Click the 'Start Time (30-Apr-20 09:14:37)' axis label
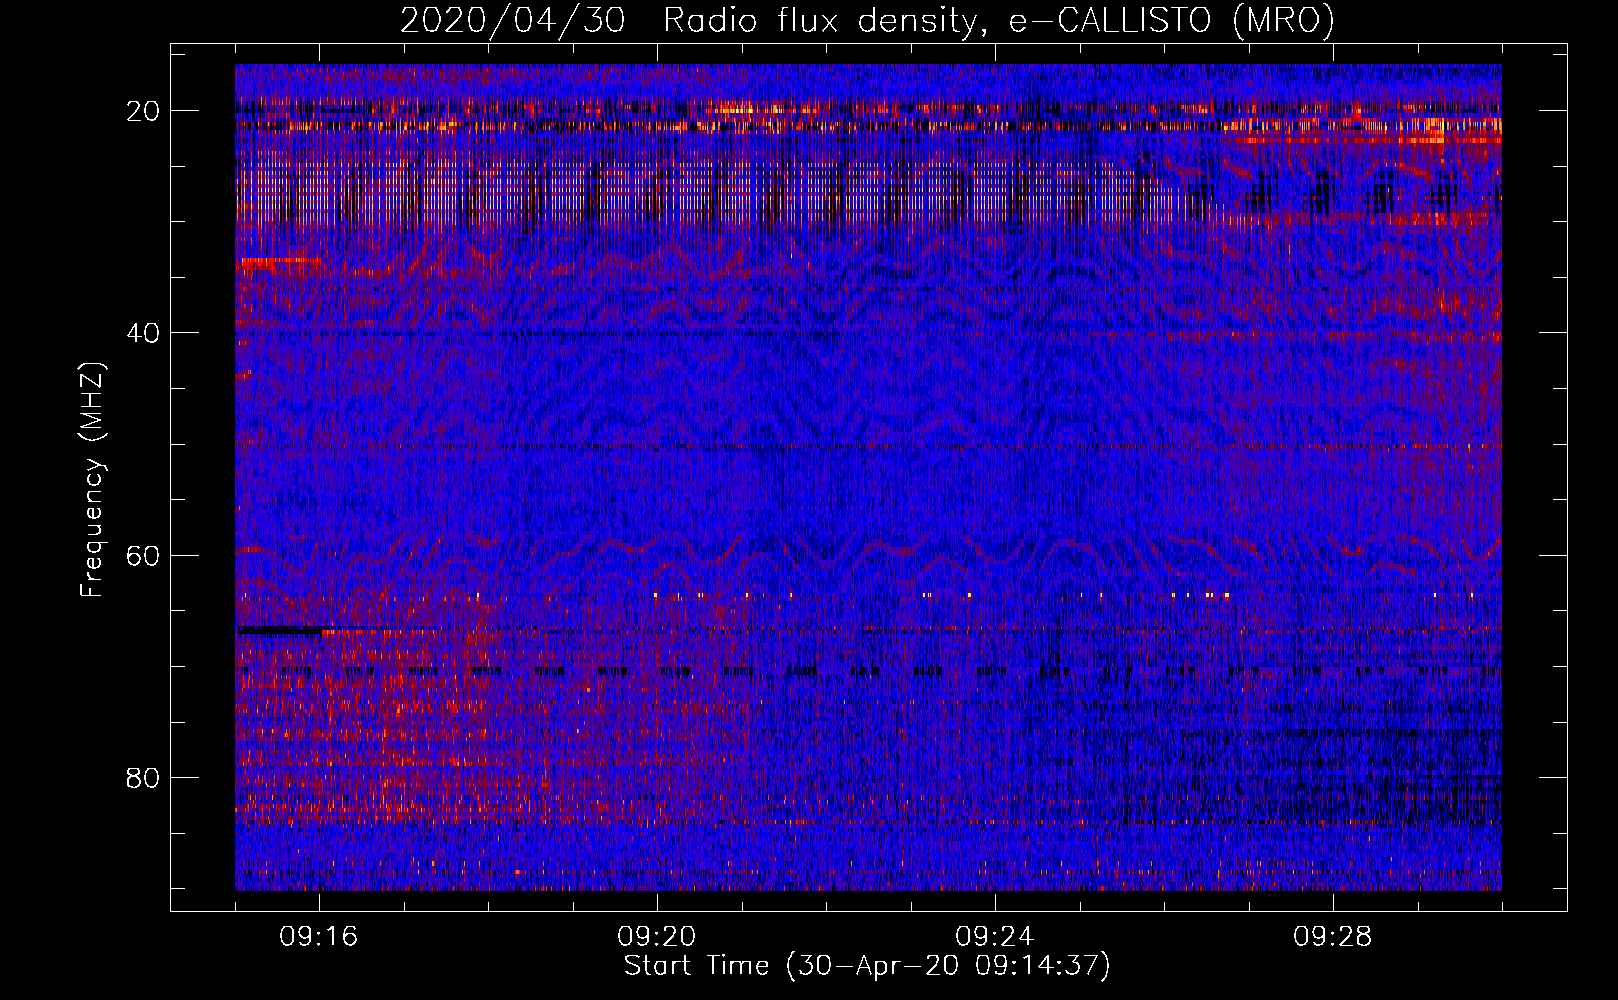The width and height of the screenshot is (1618, 1000). pos(867,966)
